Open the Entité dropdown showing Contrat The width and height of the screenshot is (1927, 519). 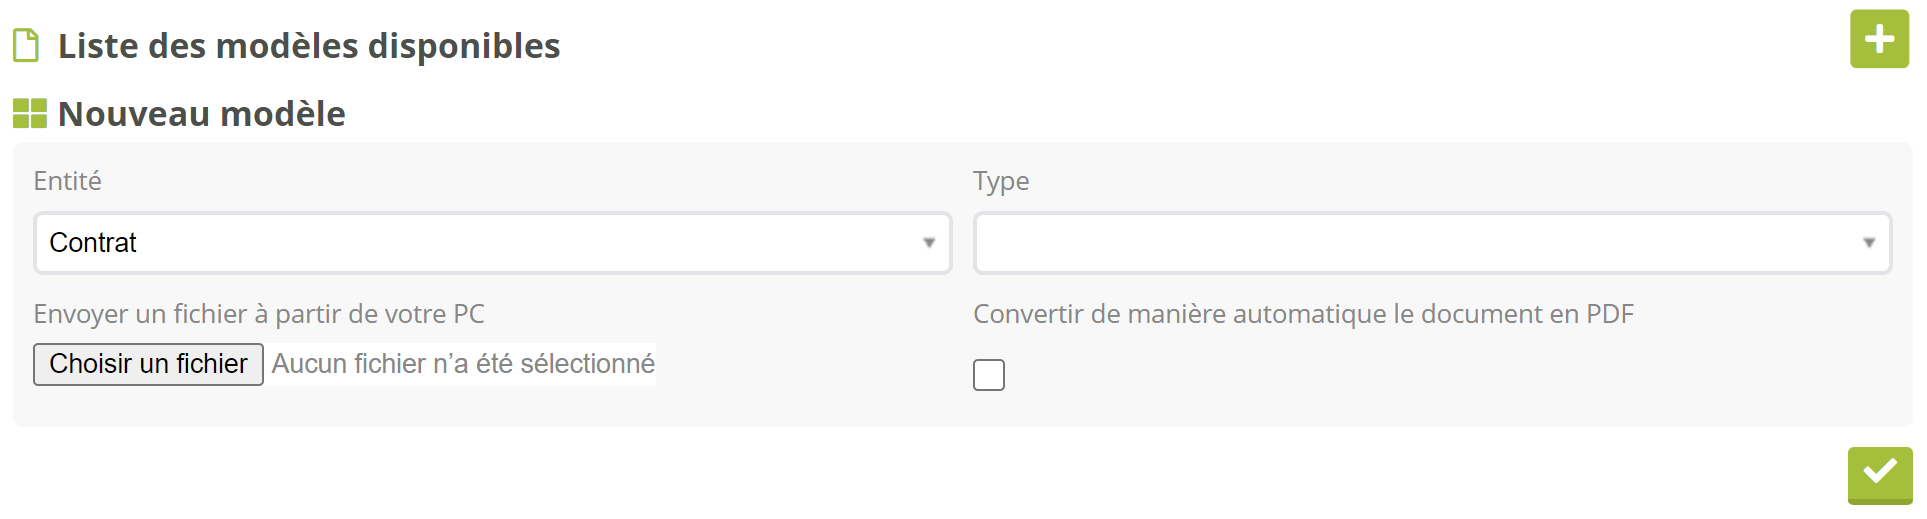tap(492, 243)
